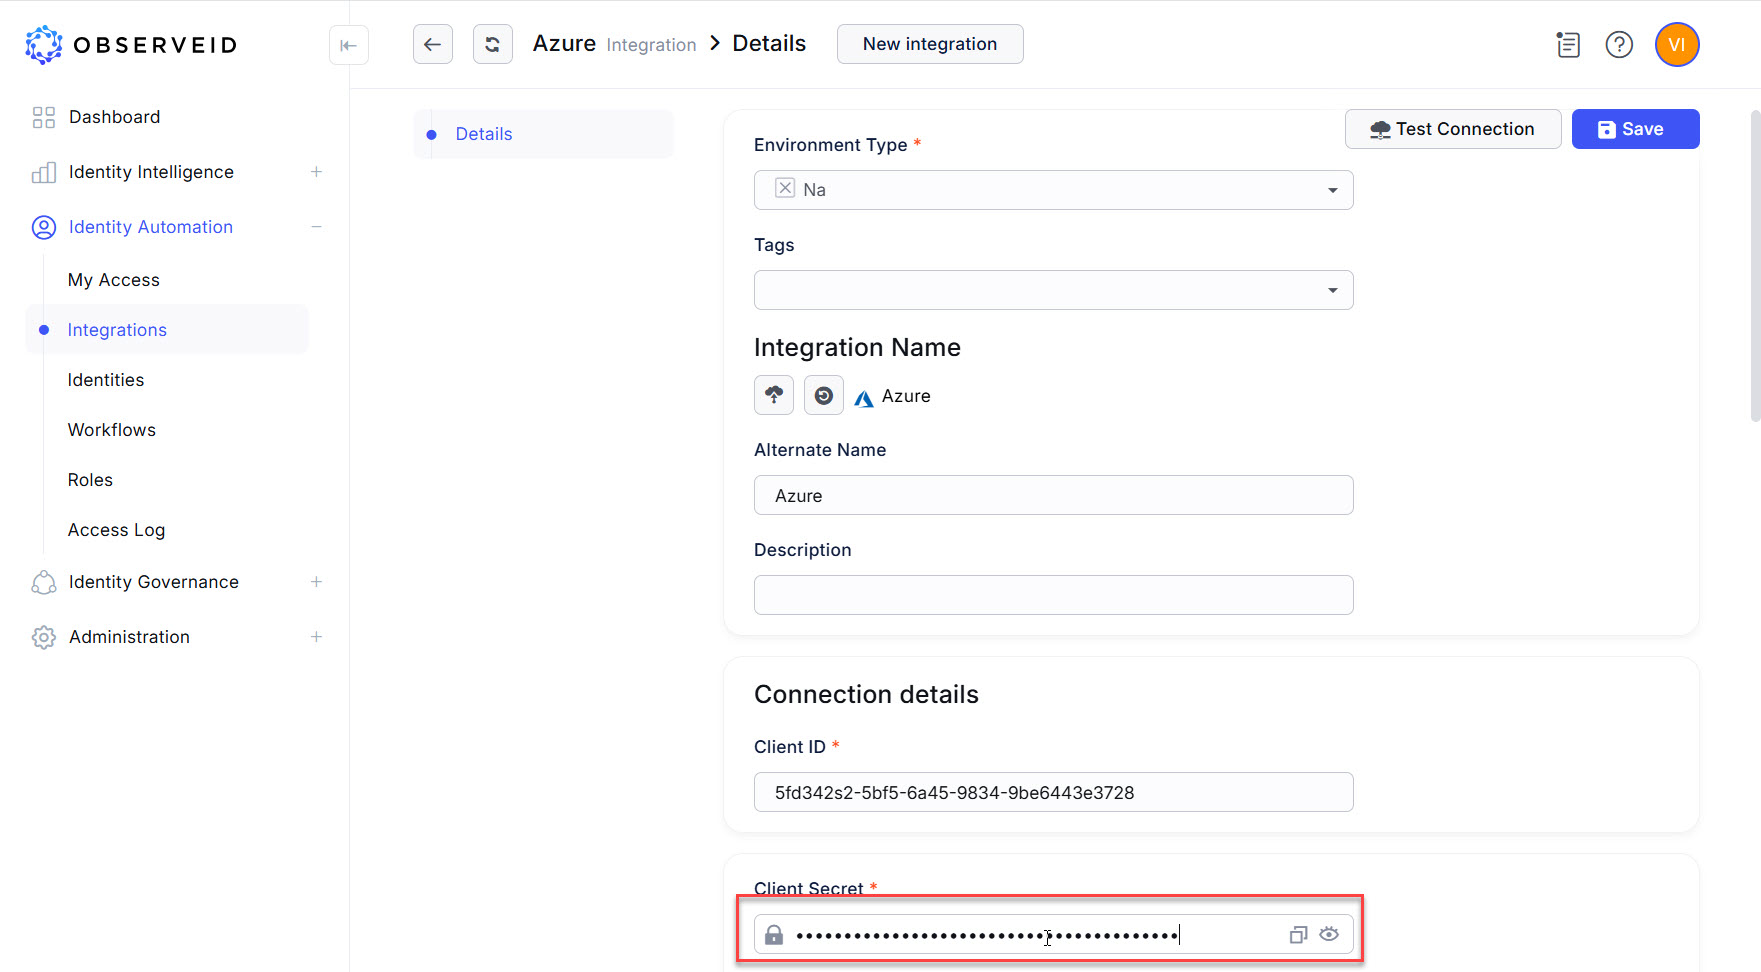Click the reset icon beside Azure logo

823,395
